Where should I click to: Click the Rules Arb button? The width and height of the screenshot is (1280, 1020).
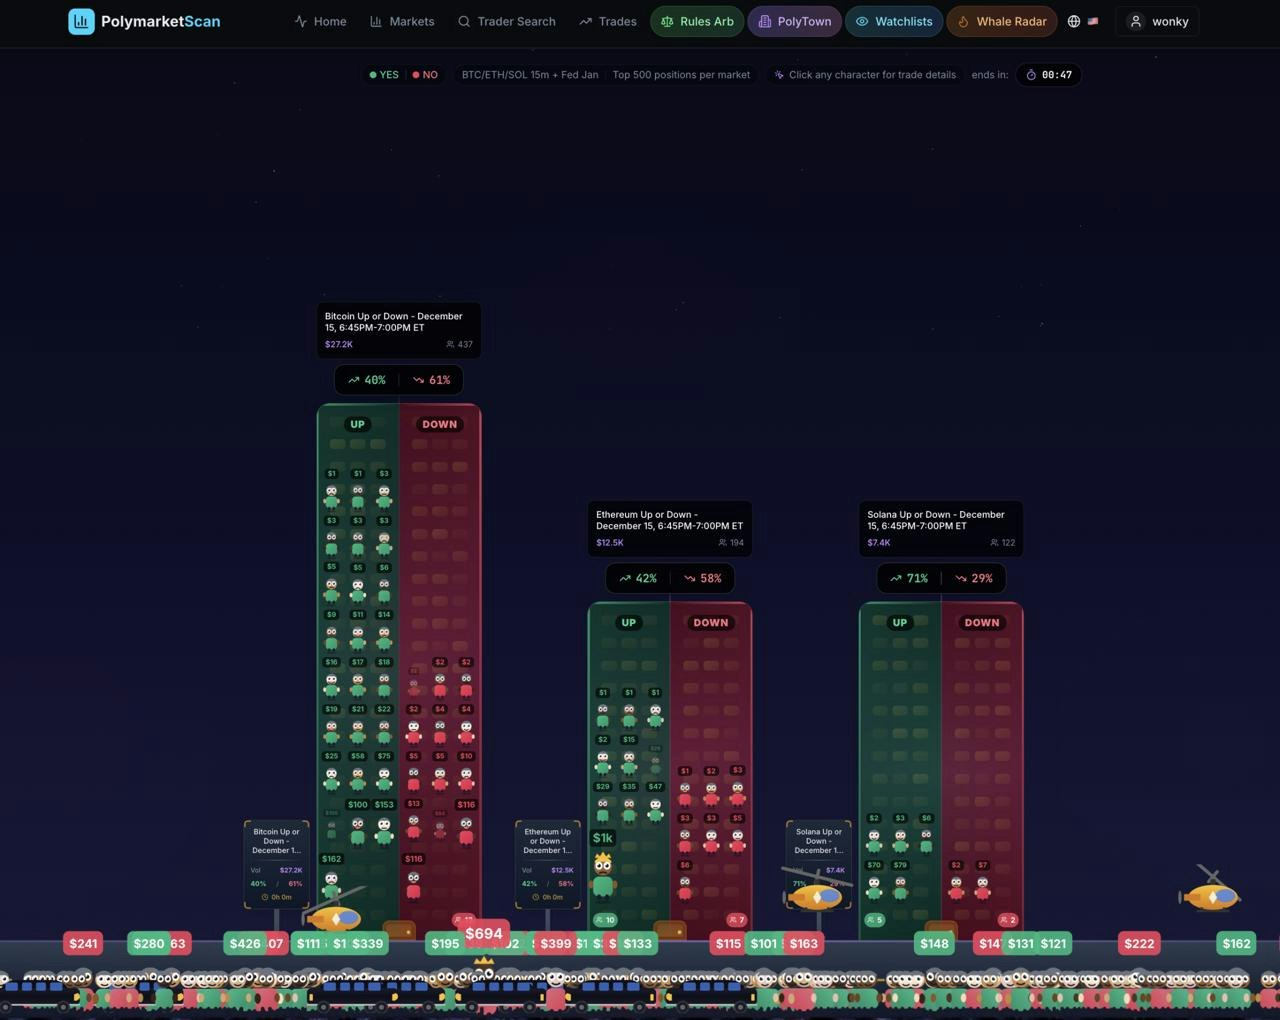697,21
